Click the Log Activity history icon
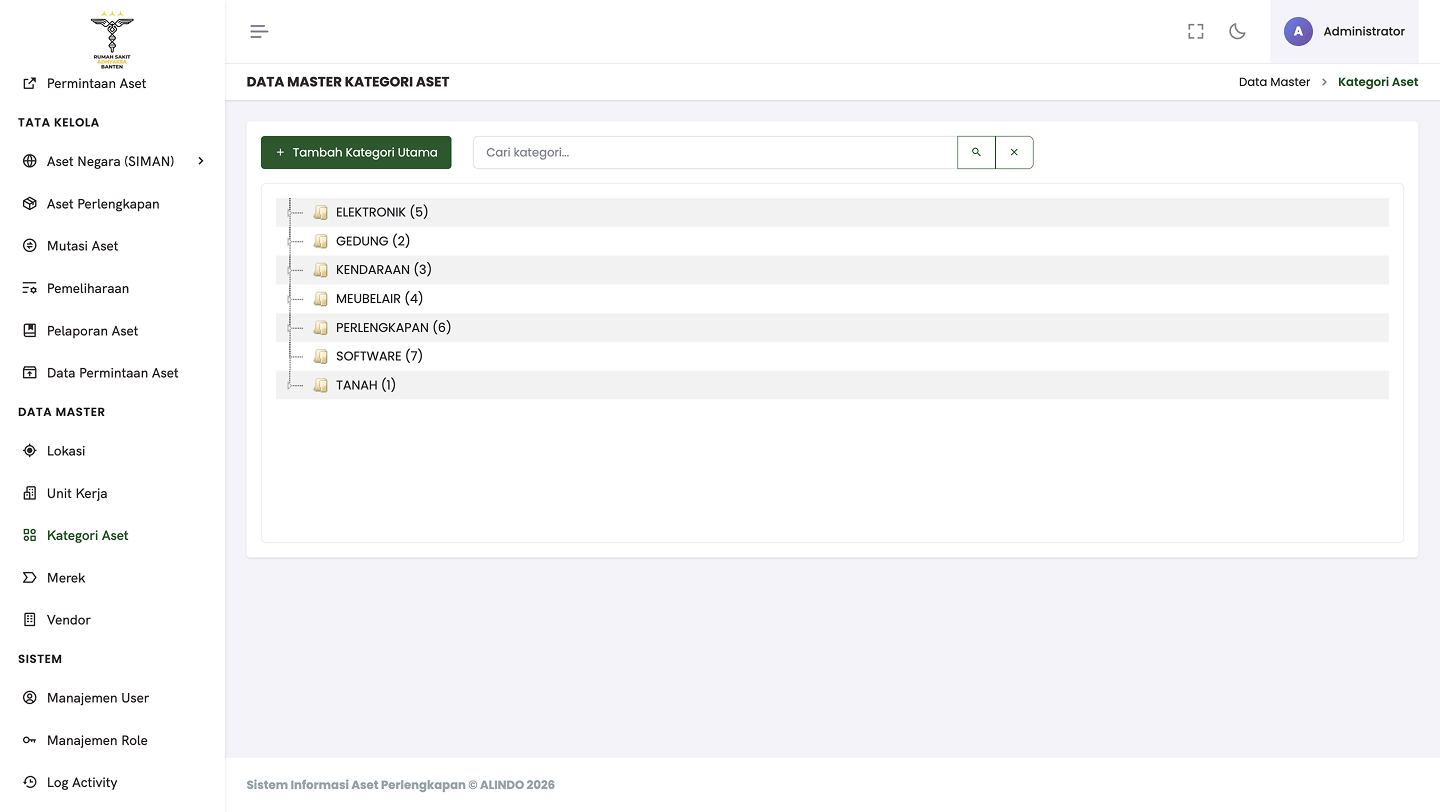This screenshot has height=812, width=1440. click(29, 782)
